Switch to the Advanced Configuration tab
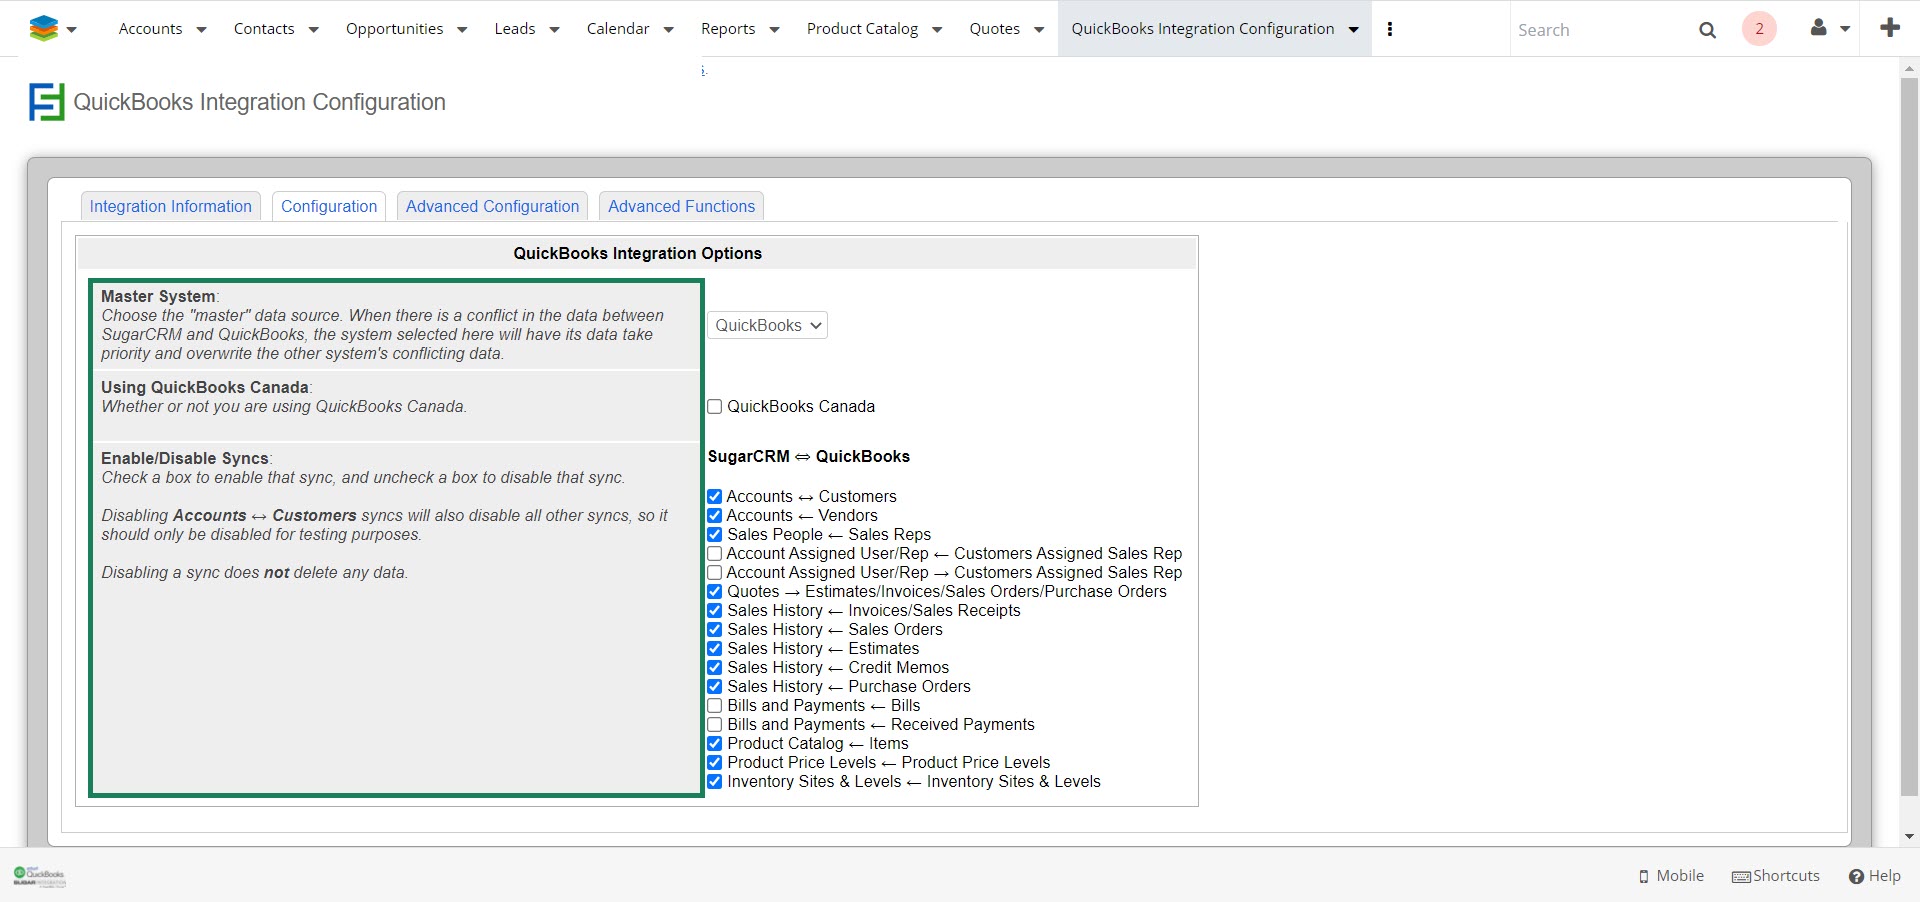This screenshot has height=902, width=1920. click(x=492, y=207)
